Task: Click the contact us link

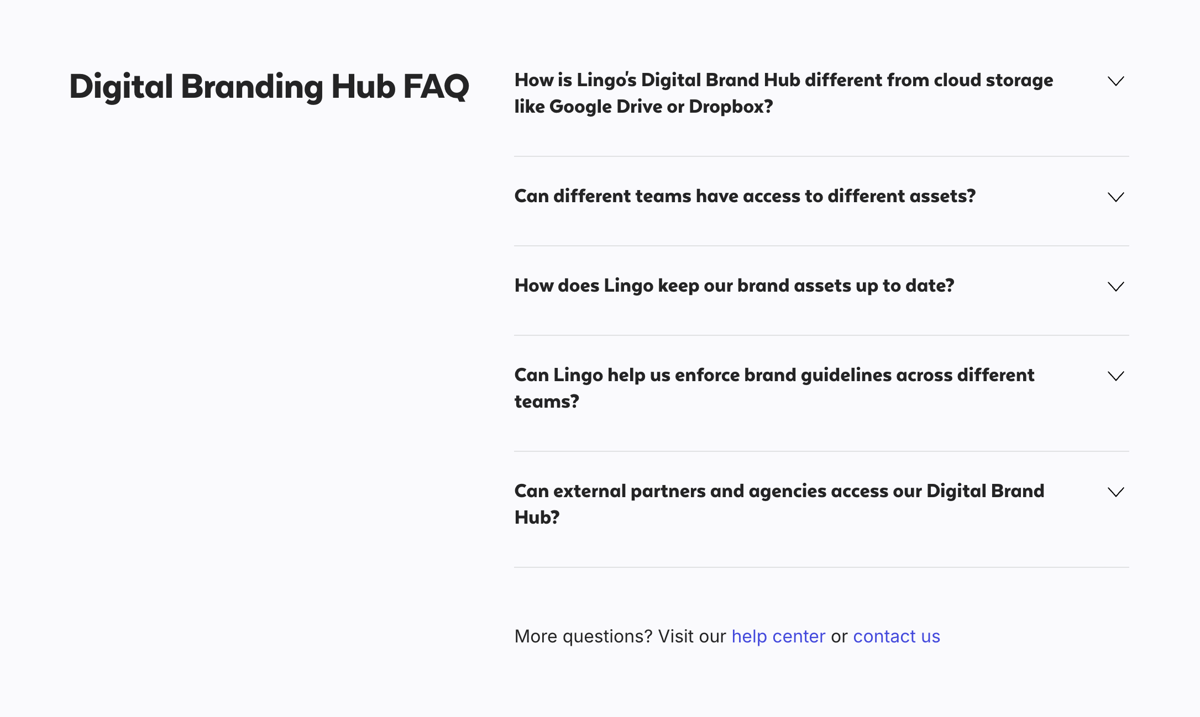Action: point(896,636)
